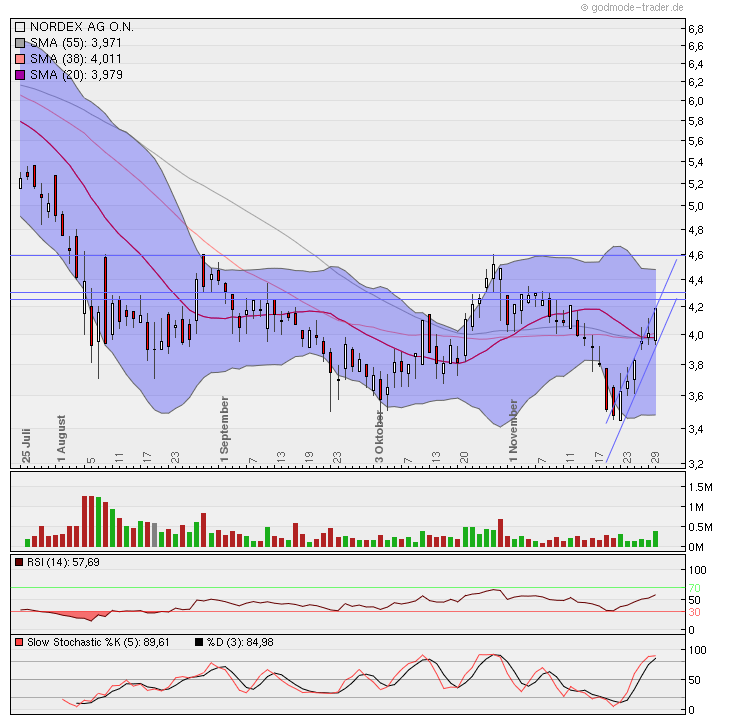The height and width of the screenshot is (724, 730).
Task: Click the 0.5M volume axis label
Action: [700, 527]
